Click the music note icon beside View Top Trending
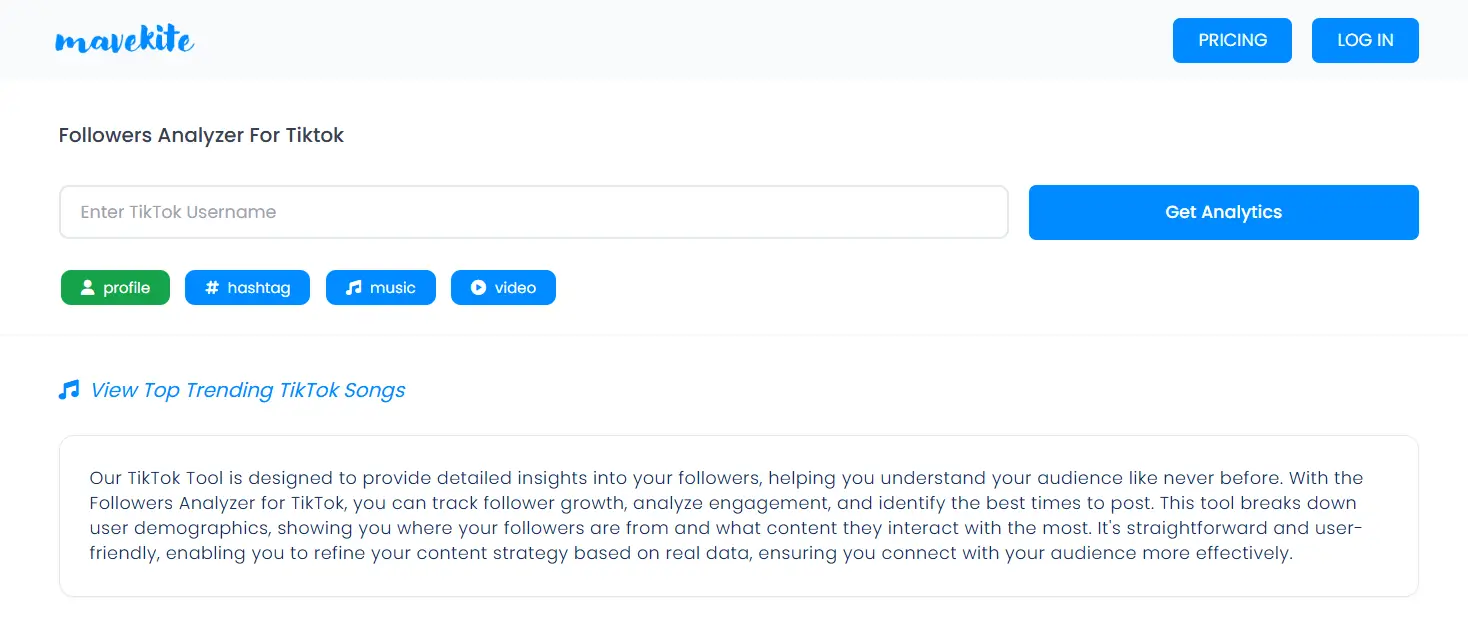The image size is (1468, 638). pyautogui.click(x=68, y=390)
